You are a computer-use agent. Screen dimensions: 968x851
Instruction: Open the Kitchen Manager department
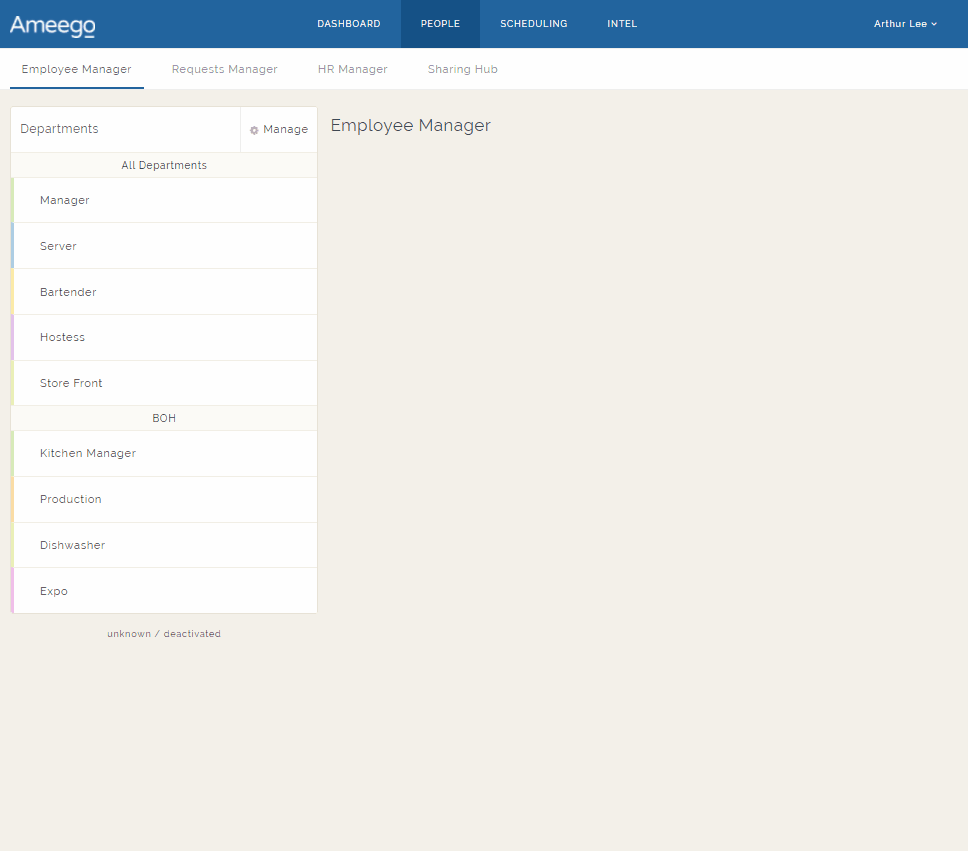click(x=88, y=453)
